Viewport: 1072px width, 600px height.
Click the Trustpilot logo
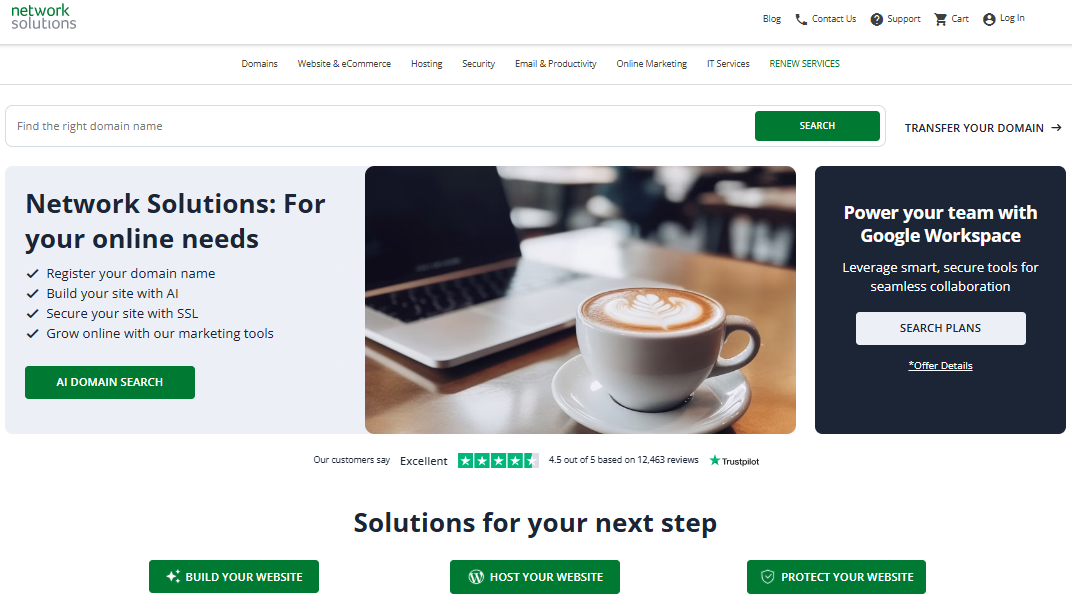pos(734,461)
